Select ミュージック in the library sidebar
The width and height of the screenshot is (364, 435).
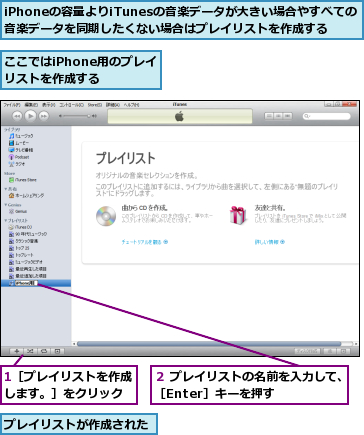pos(21,136)
